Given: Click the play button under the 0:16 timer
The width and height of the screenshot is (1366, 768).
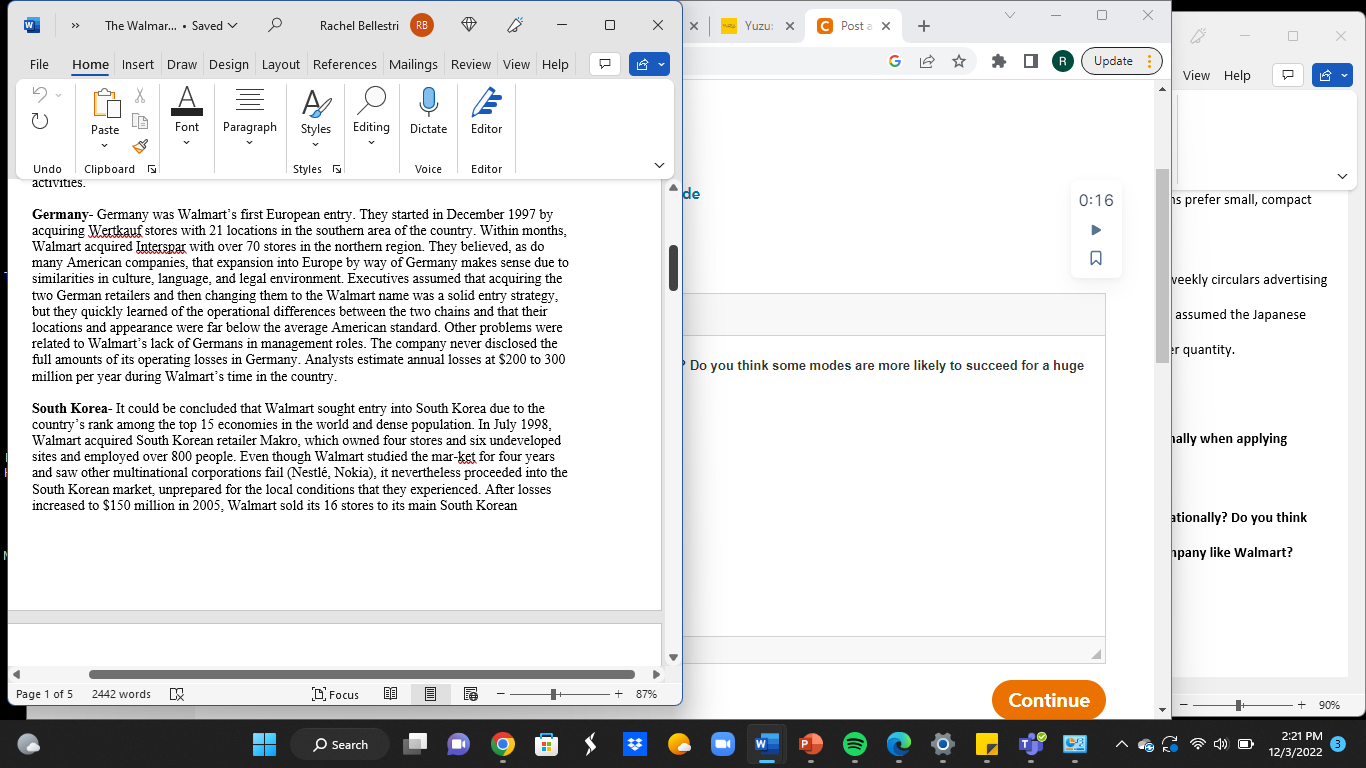Looking at the screenshot, I should point(1096,230).
